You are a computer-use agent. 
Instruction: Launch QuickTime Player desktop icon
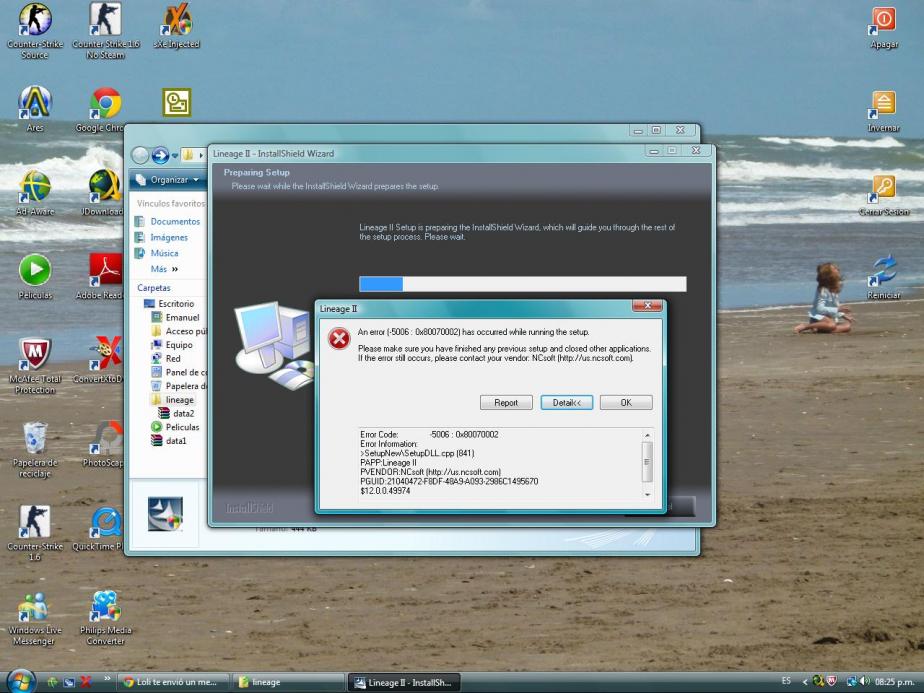click(x=100, y=529)
